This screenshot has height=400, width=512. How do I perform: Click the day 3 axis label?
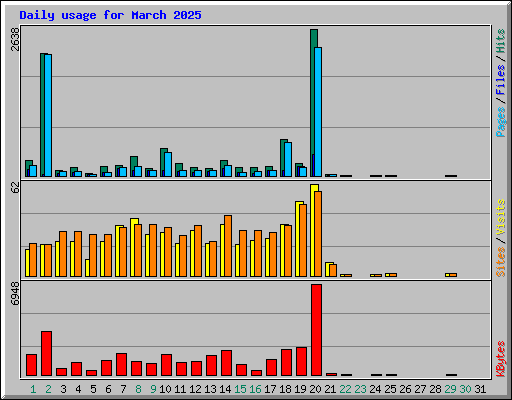(63, 389)
